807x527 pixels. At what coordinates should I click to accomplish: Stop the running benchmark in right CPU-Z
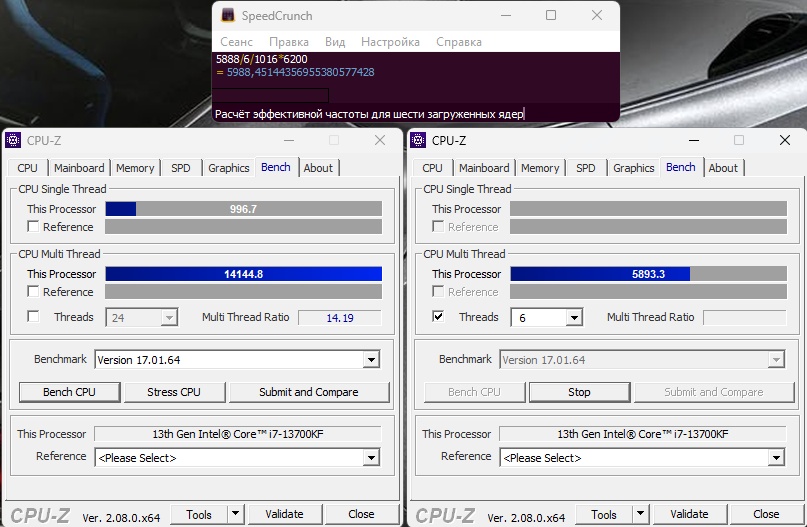[x=579, y=392]
